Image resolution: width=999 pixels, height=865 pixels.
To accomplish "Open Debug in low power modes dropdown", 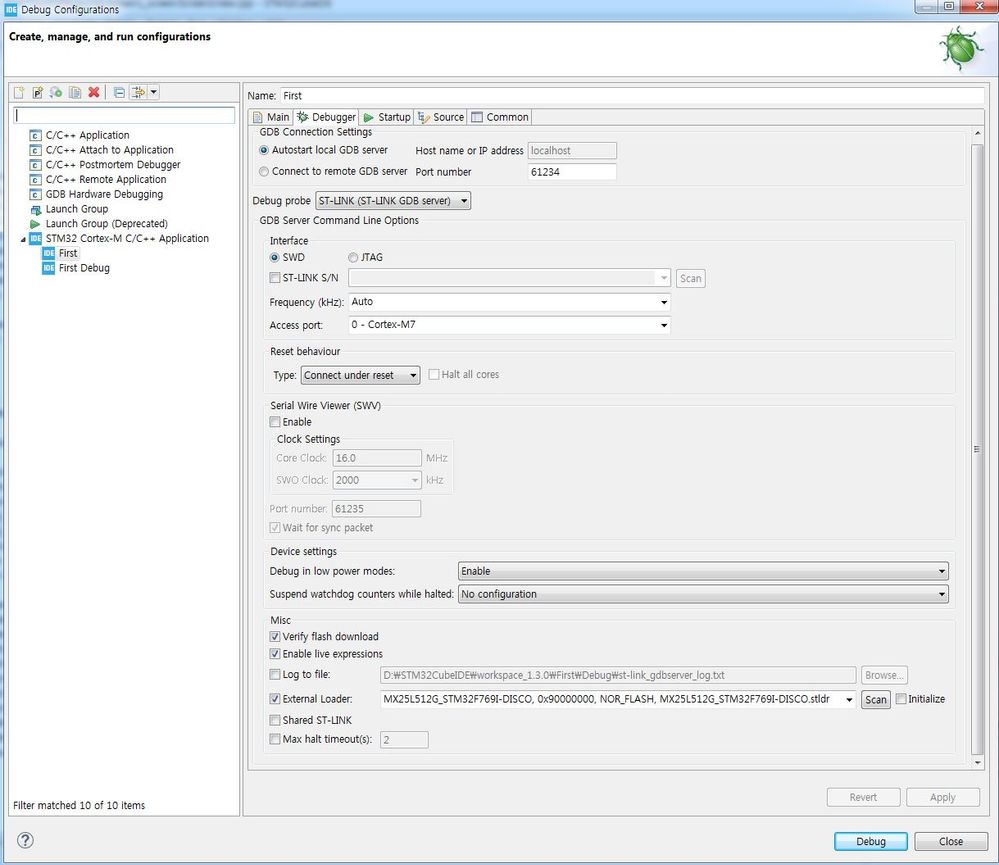I will tap(703, 571).
